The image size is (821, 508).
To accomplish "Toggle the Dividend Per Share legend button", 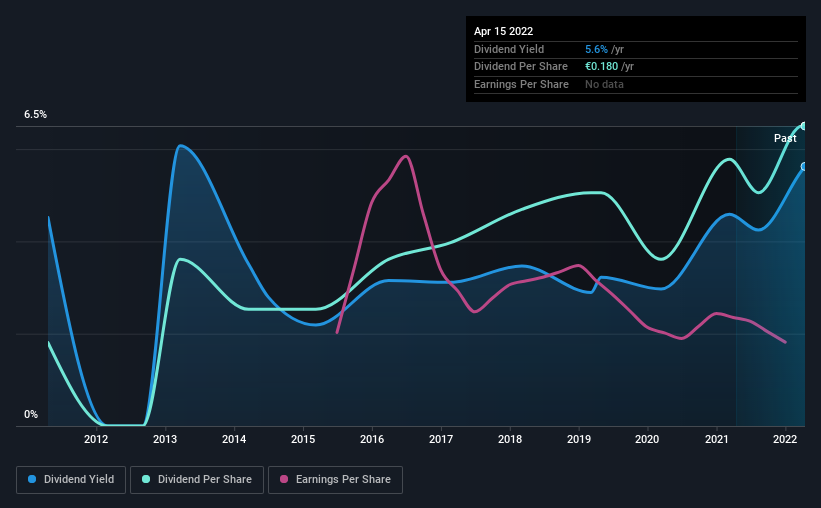I will [x=197, y=480].
